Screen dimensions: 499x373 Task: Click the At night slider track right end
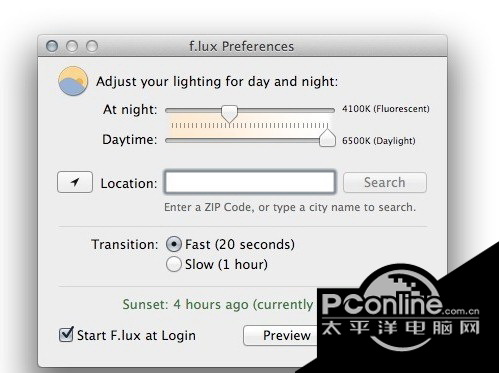pos(332,110)
